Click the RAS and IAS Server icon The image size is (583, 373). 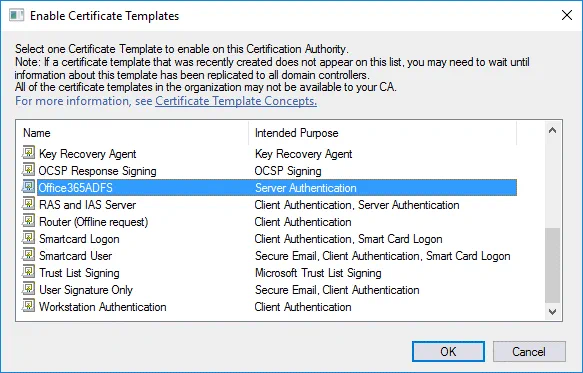[28, 204]
